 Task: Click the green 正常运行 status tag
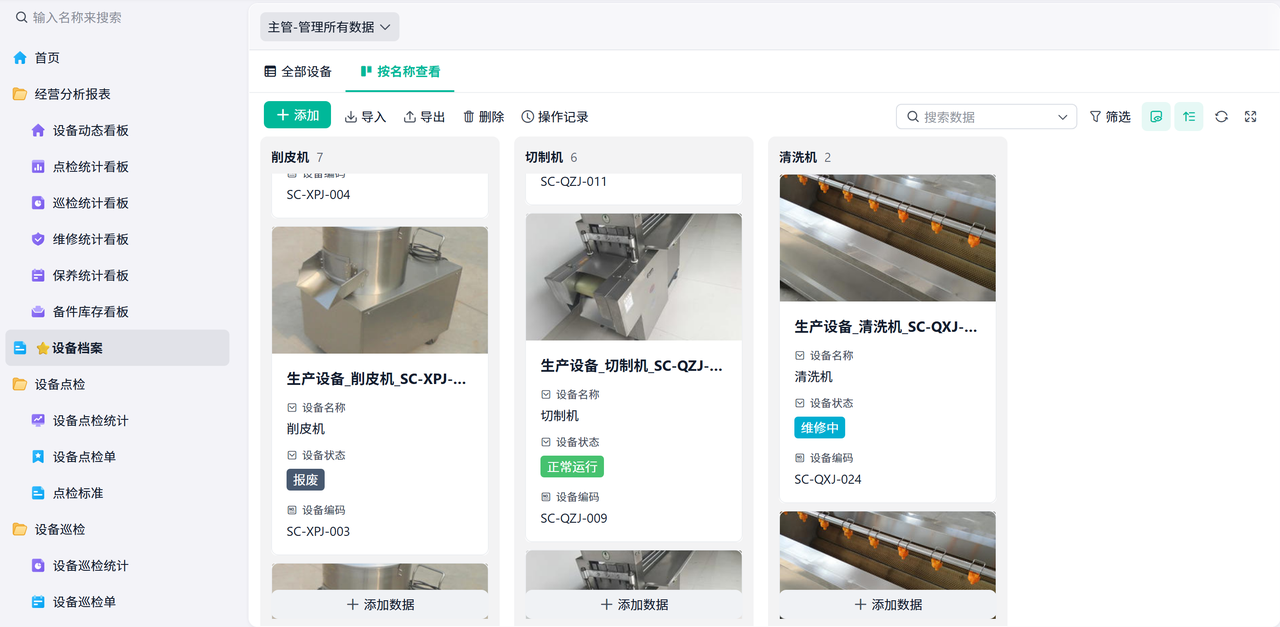click(x=572, y=467)
